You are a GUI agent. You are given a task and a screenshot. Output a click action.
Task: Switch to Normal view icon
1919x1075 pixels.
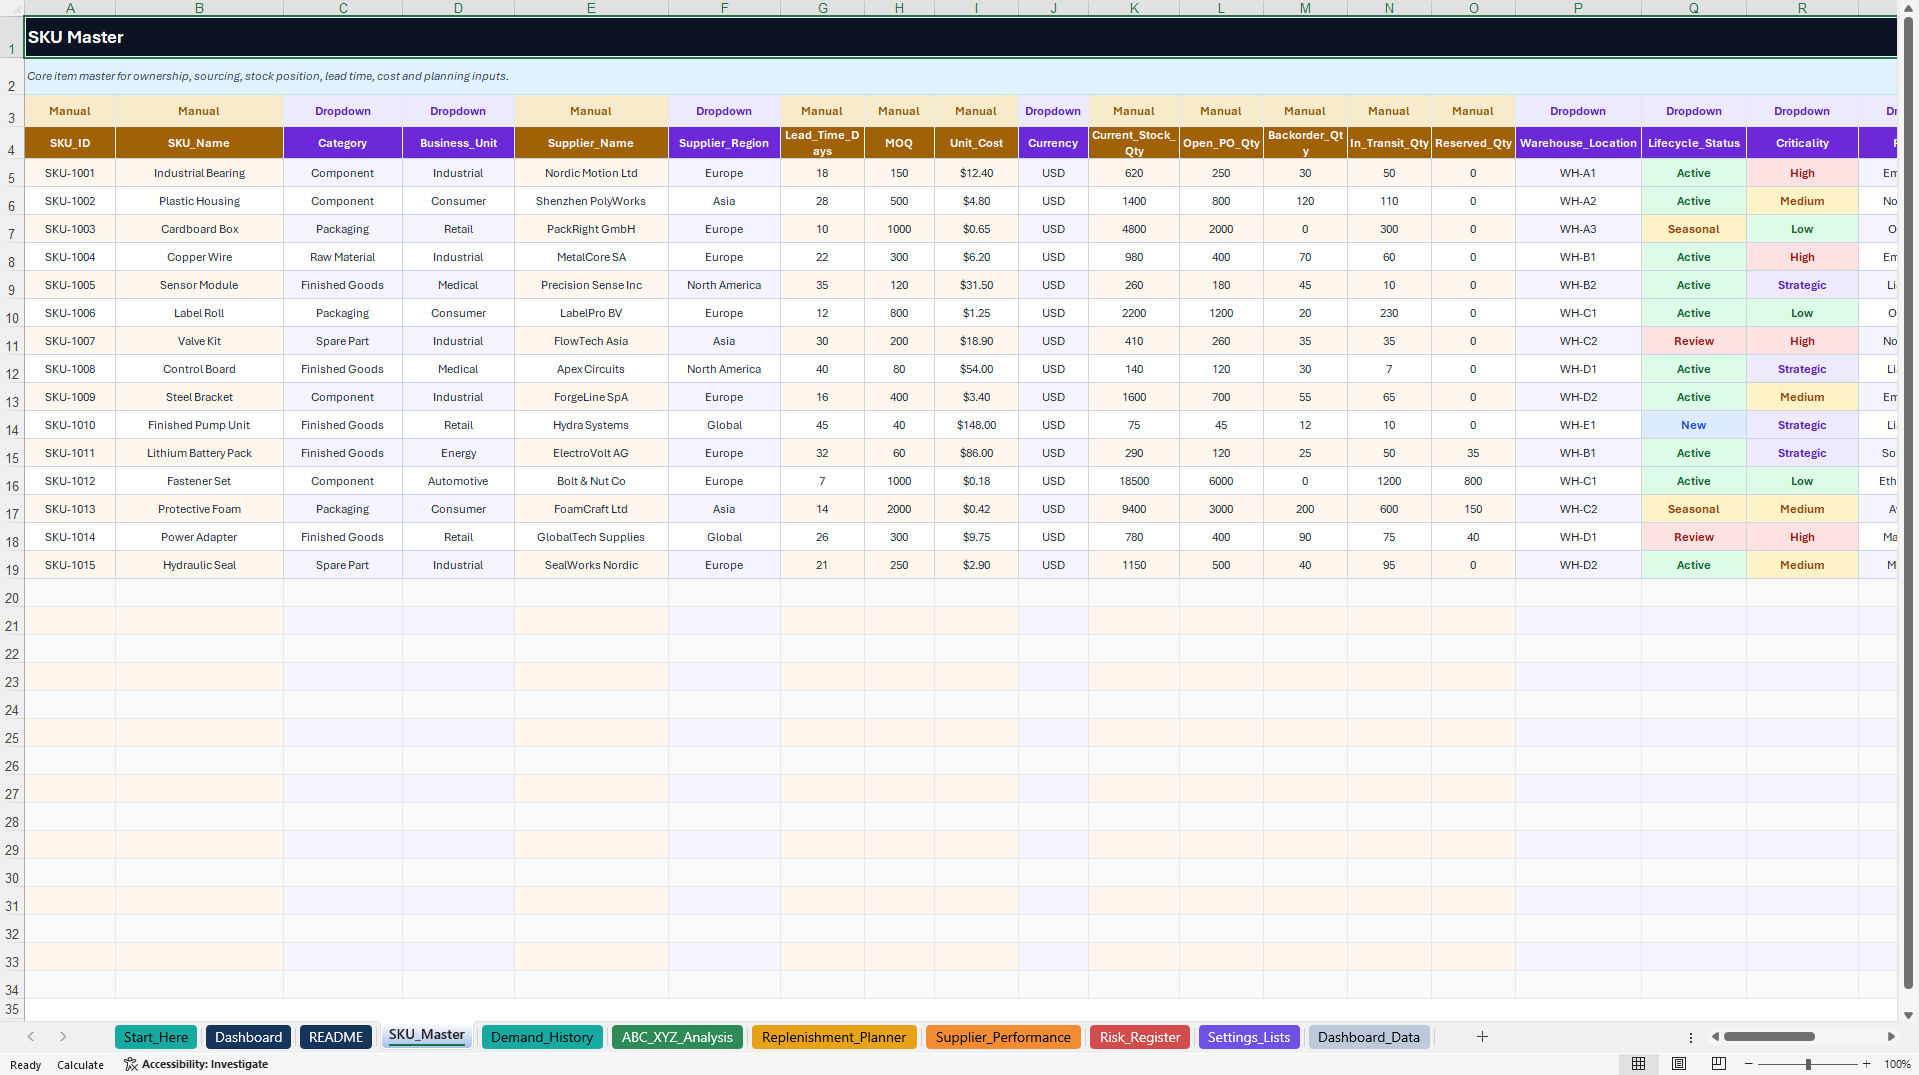(x=1638, y=1064)
